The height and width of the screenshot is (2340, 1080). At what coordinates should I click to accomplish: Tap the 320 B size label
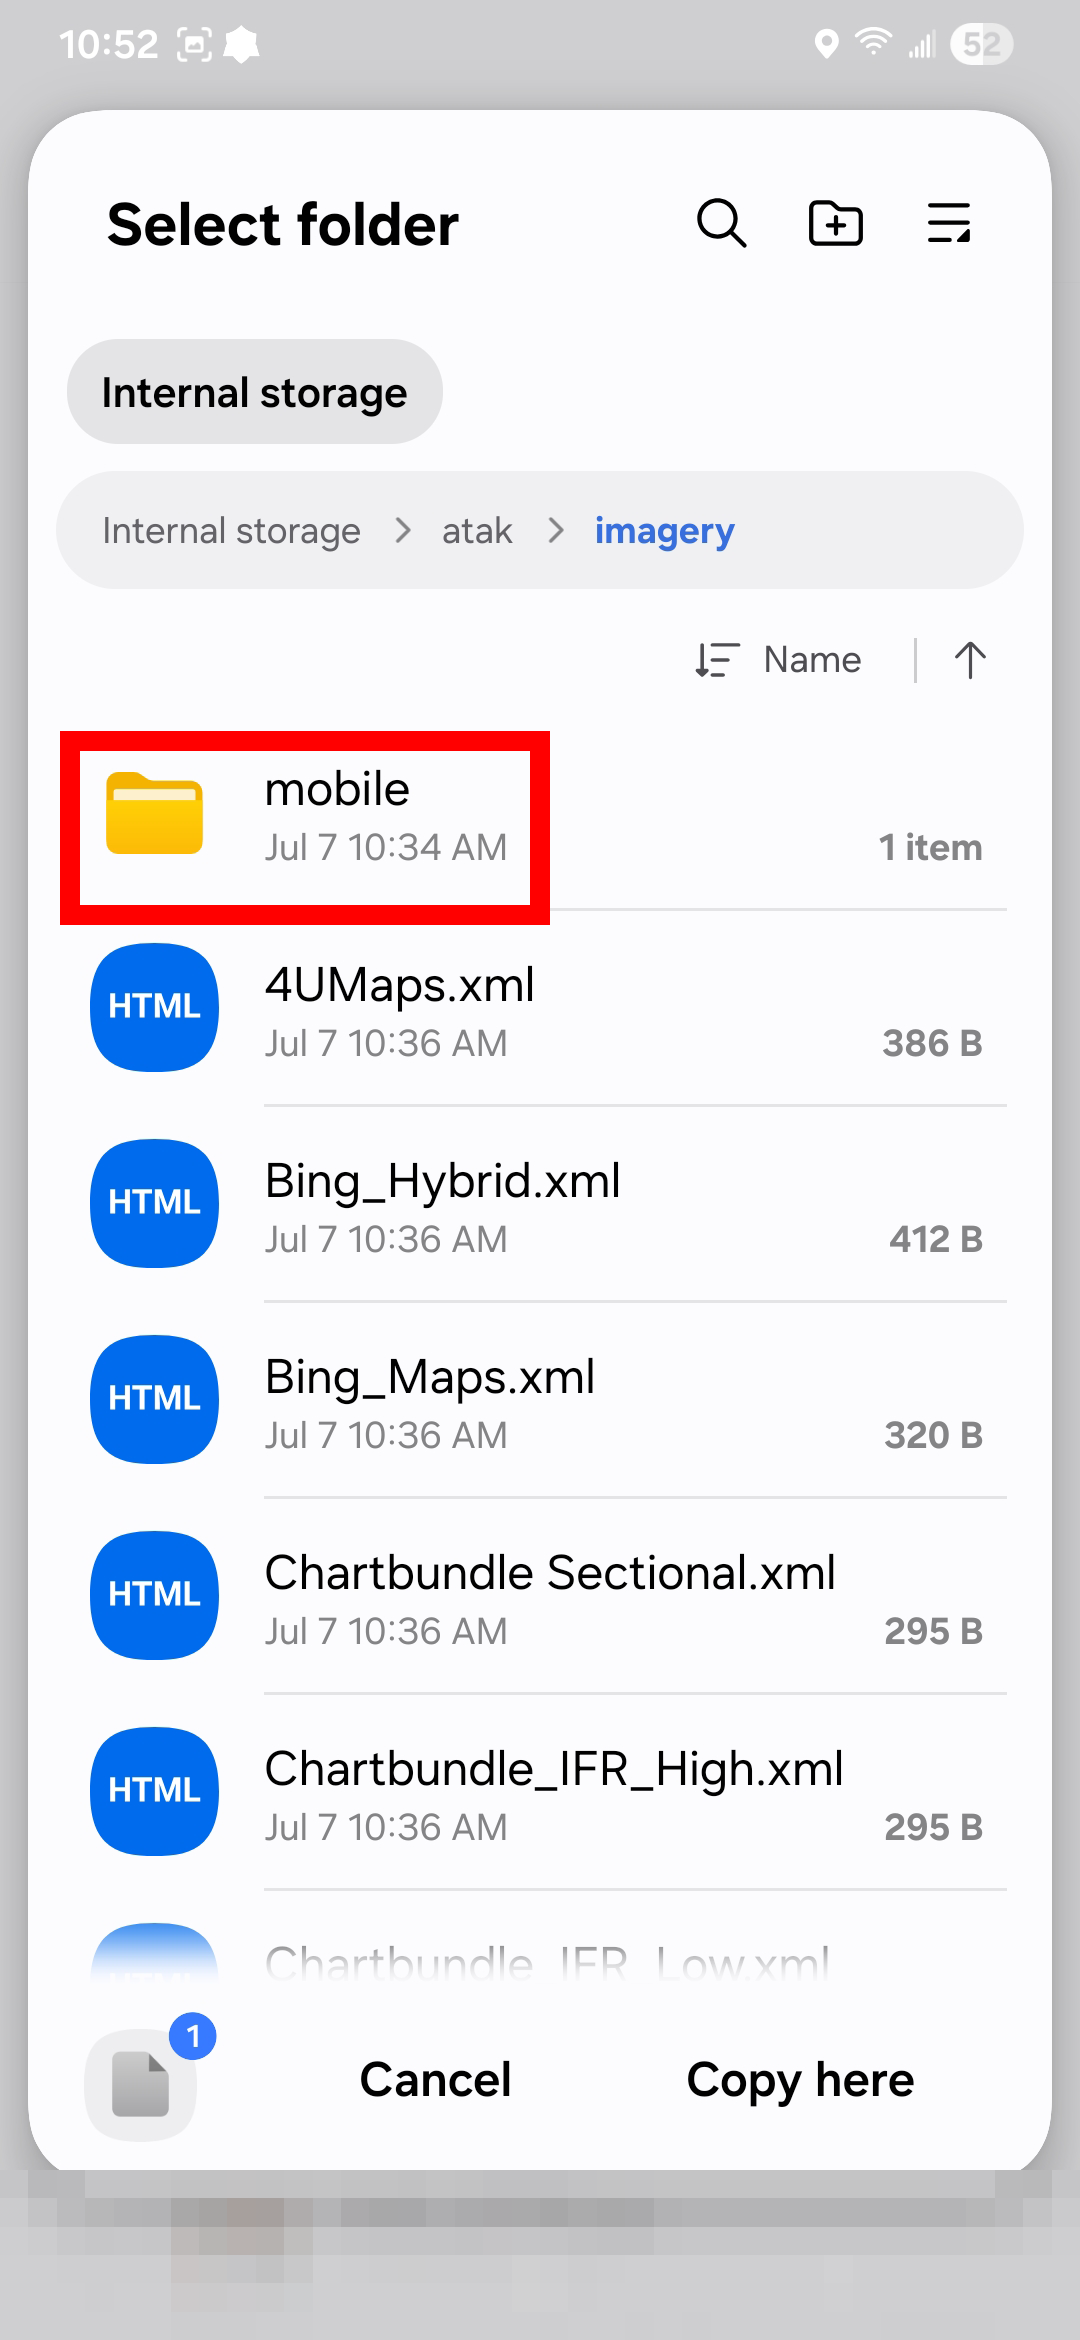pos(933,1435)
